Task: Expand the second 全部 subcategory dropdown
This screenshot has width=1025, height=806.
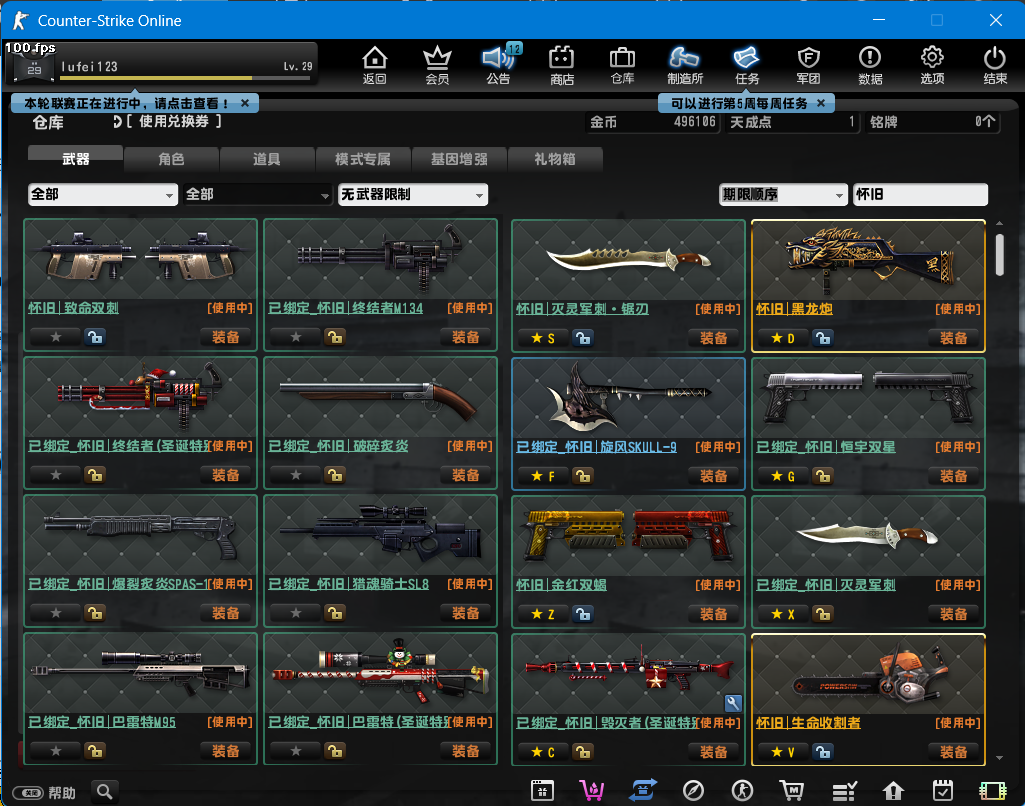Action: pos(258,194)
